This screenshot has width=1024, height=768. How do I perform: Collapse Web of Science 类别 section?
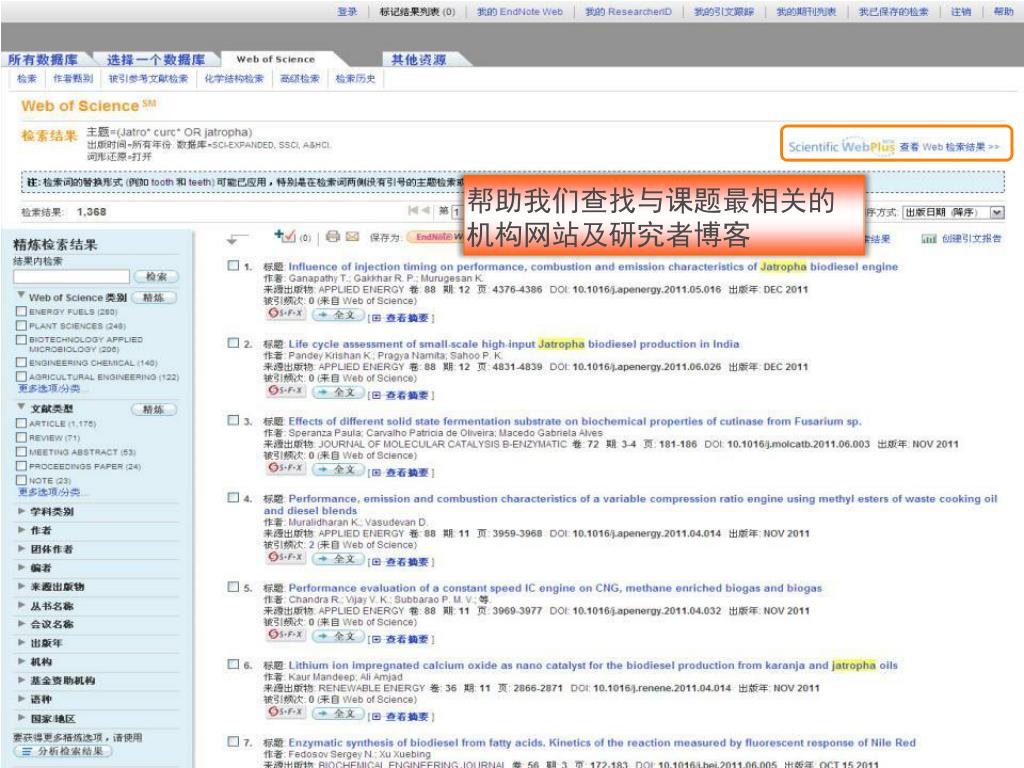tap(22, 295)
